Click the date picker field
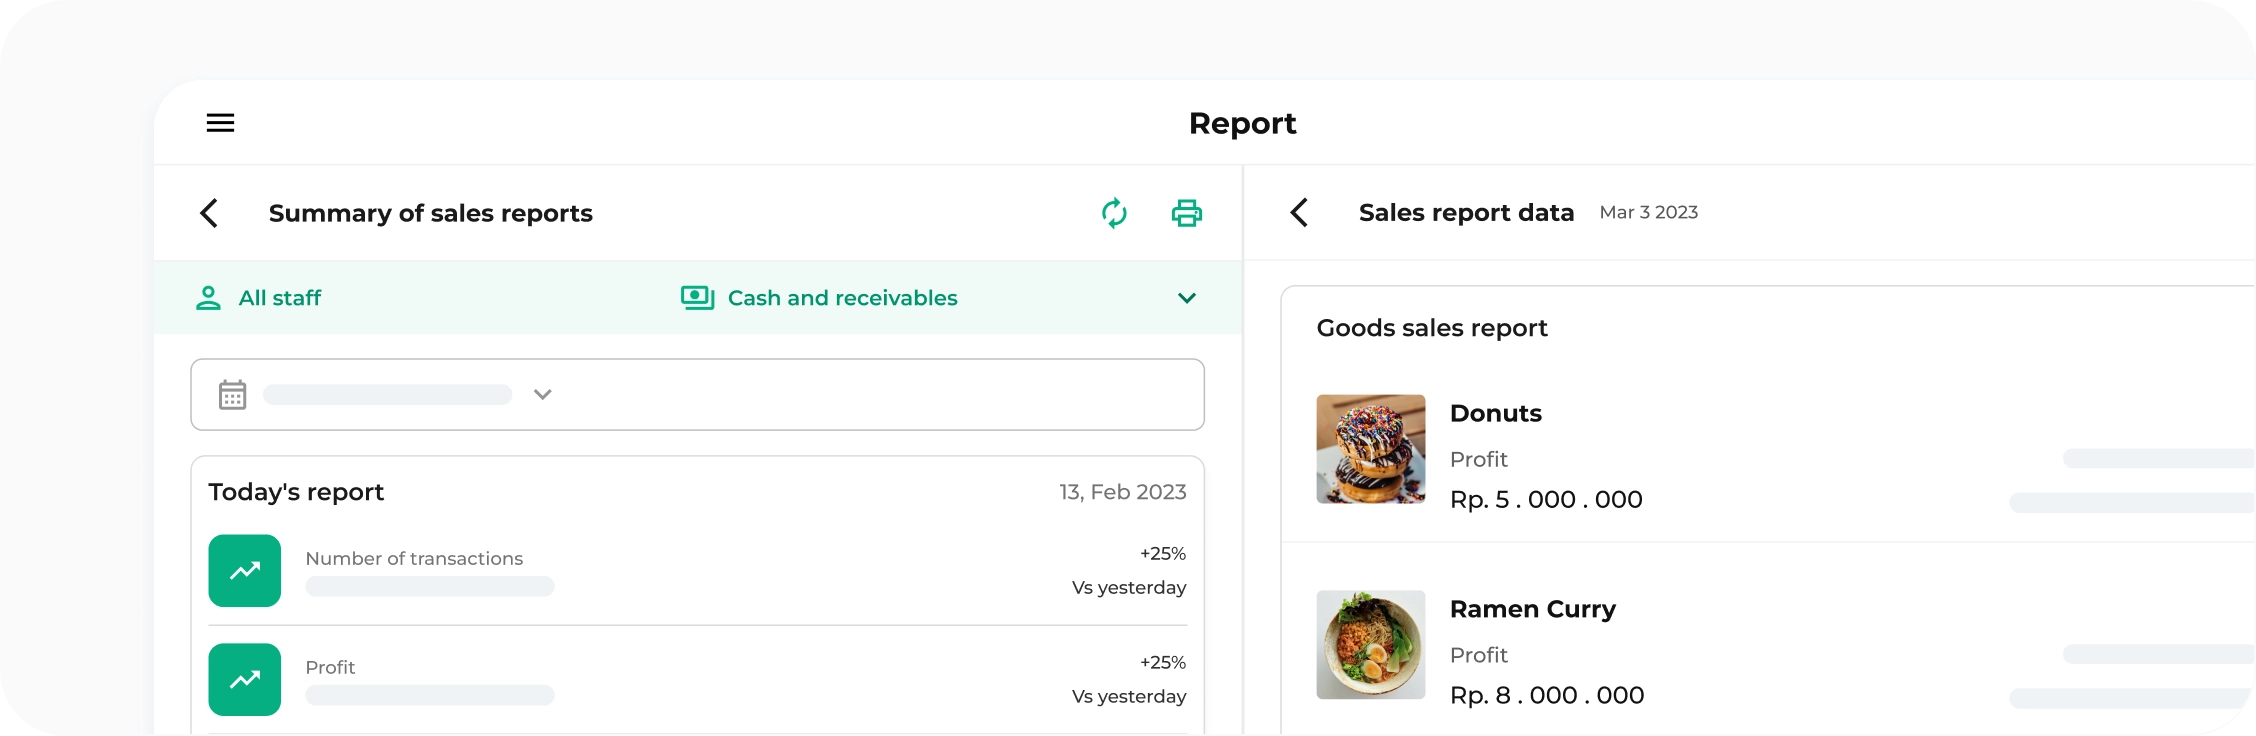This screenshot has width=2256, height=736. [697, 395]
